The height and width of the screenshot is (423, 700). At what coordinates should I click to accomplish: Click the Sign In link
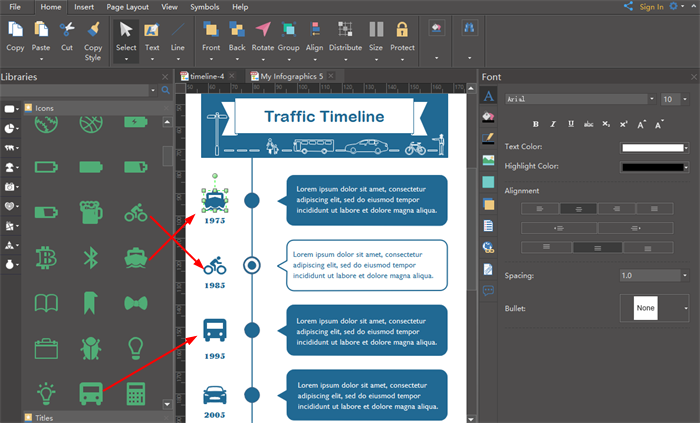(x=650, y=7)
